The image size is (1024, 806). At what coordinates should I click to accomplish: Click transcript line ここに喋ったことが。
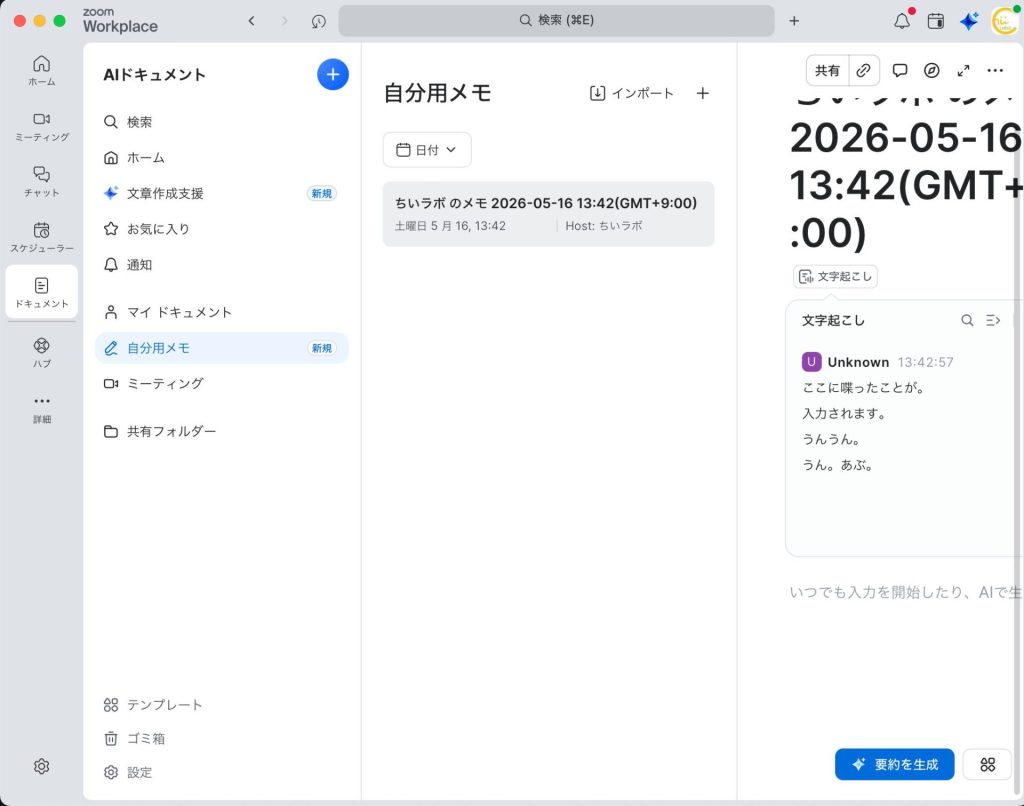[863, 387]
